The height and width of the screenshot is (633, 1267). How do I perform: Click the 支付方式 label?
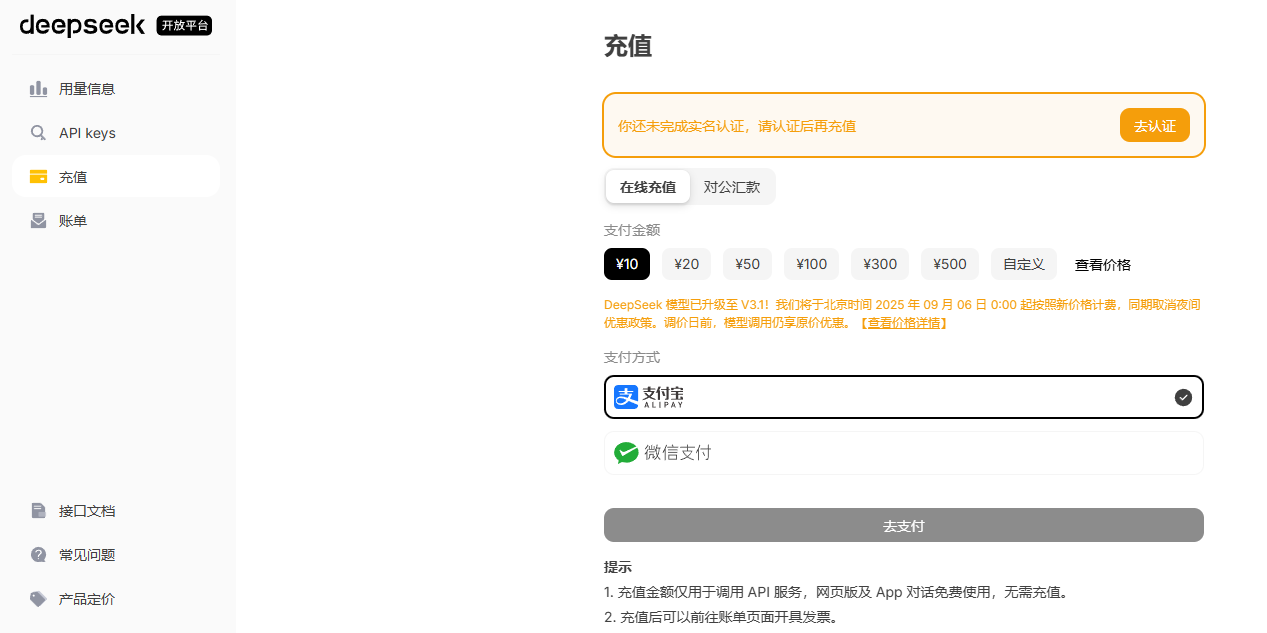[632, 357]
